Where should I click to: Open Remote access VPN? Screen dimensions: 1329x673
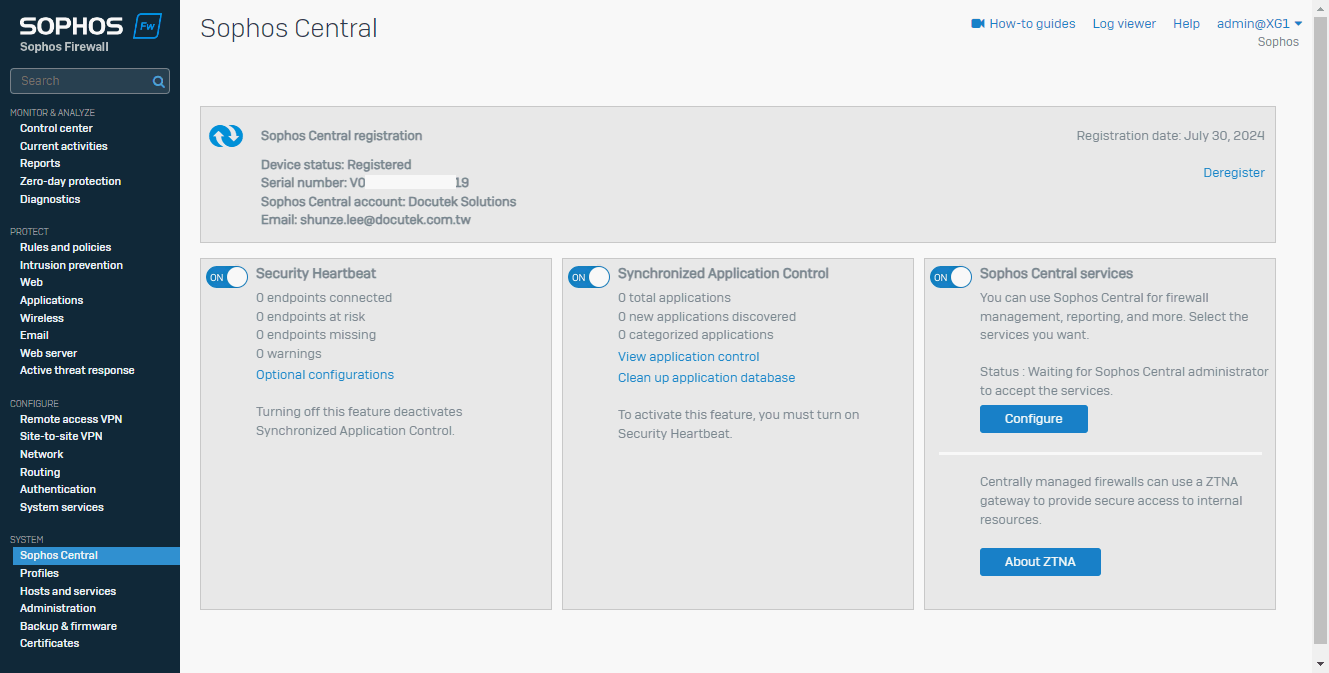(x=71, y=419)
